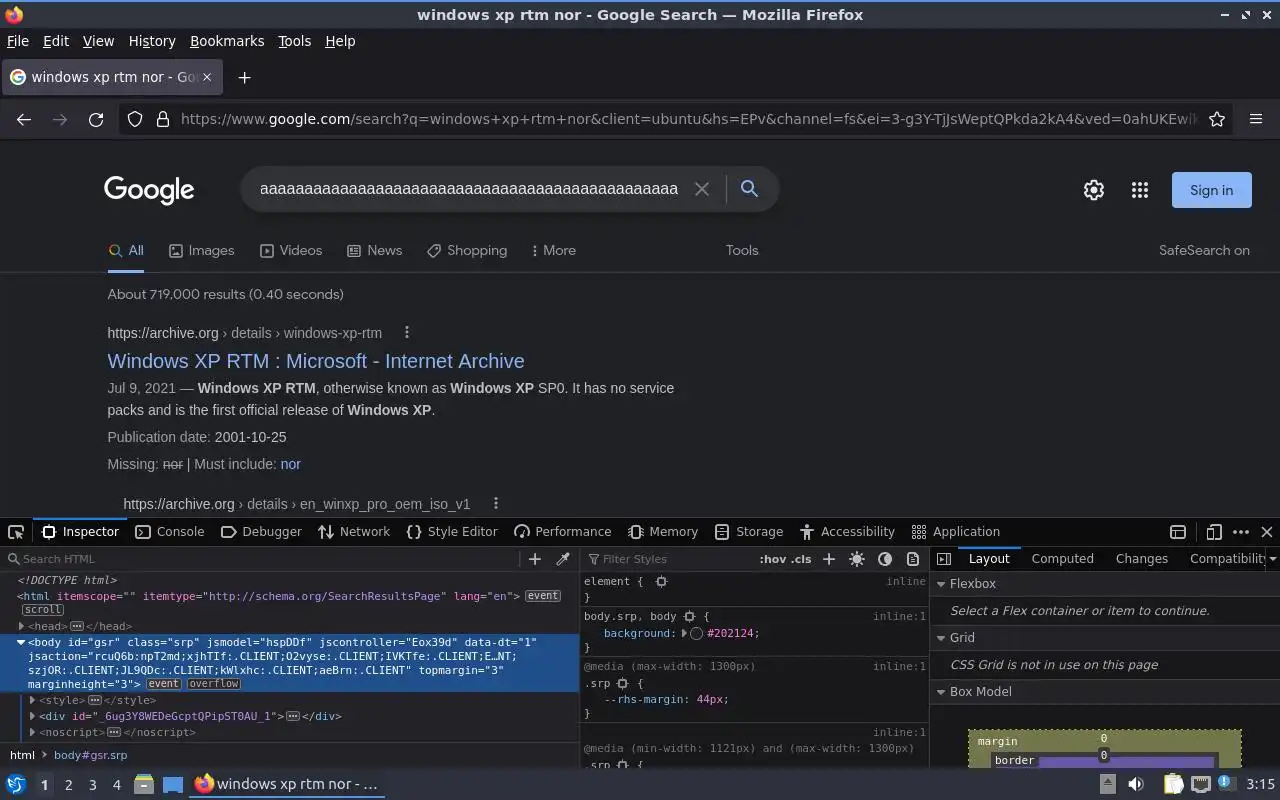Open the Computed sidebar tab
This screenshot has height=800, width=1280.
(1062, 559)
